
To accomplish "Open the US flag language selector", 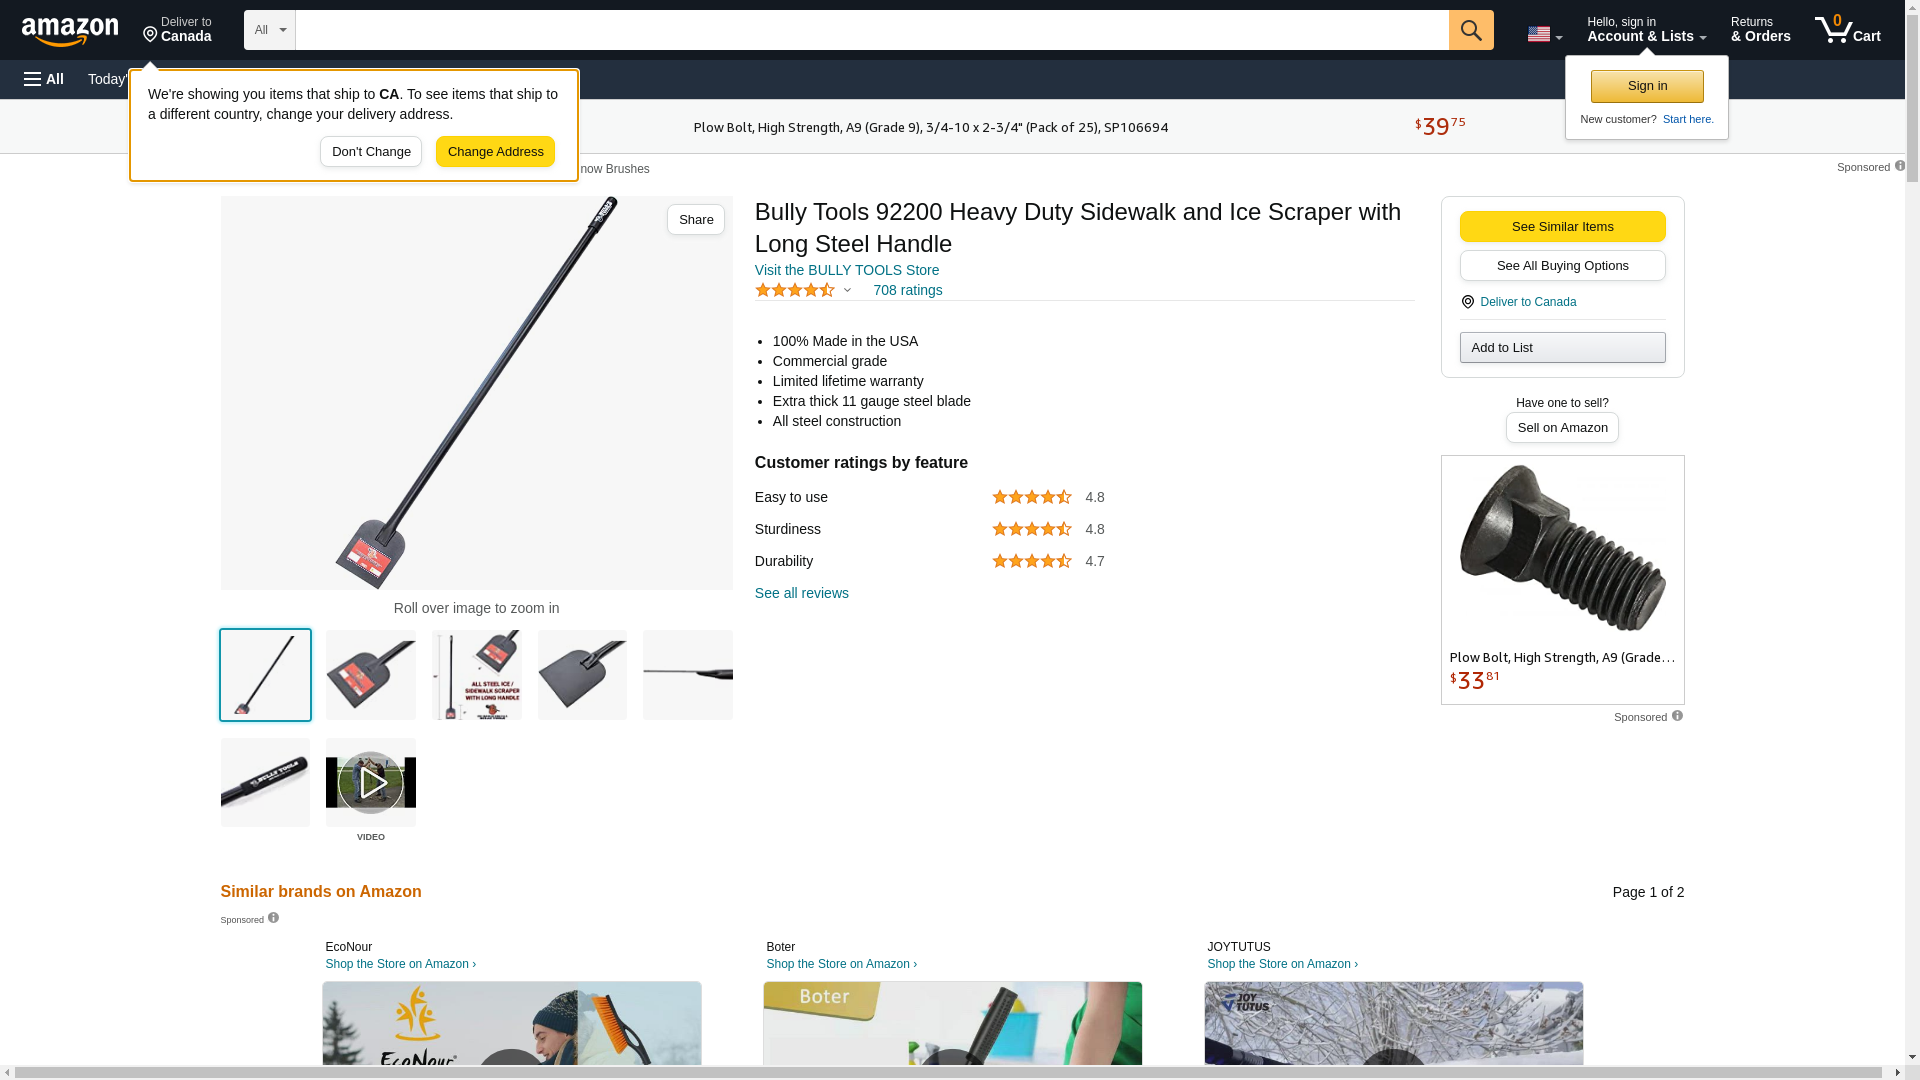I will point(1544,34).
